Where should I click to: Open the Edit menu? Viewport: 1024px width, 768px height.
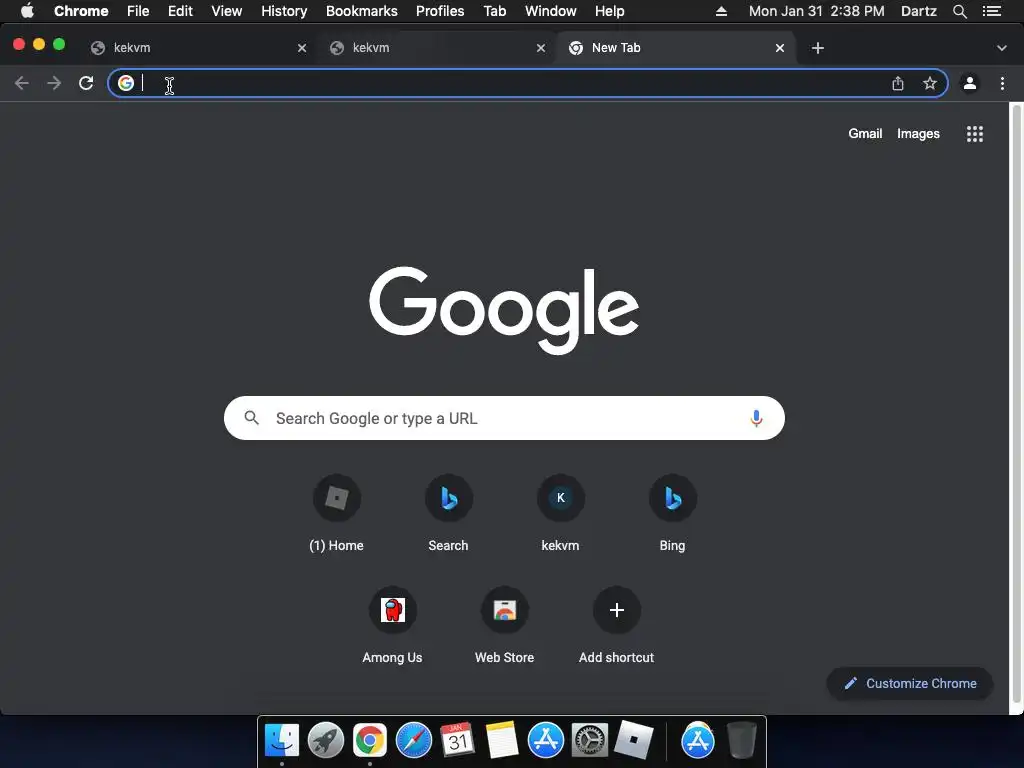click(x=180, y=11)
